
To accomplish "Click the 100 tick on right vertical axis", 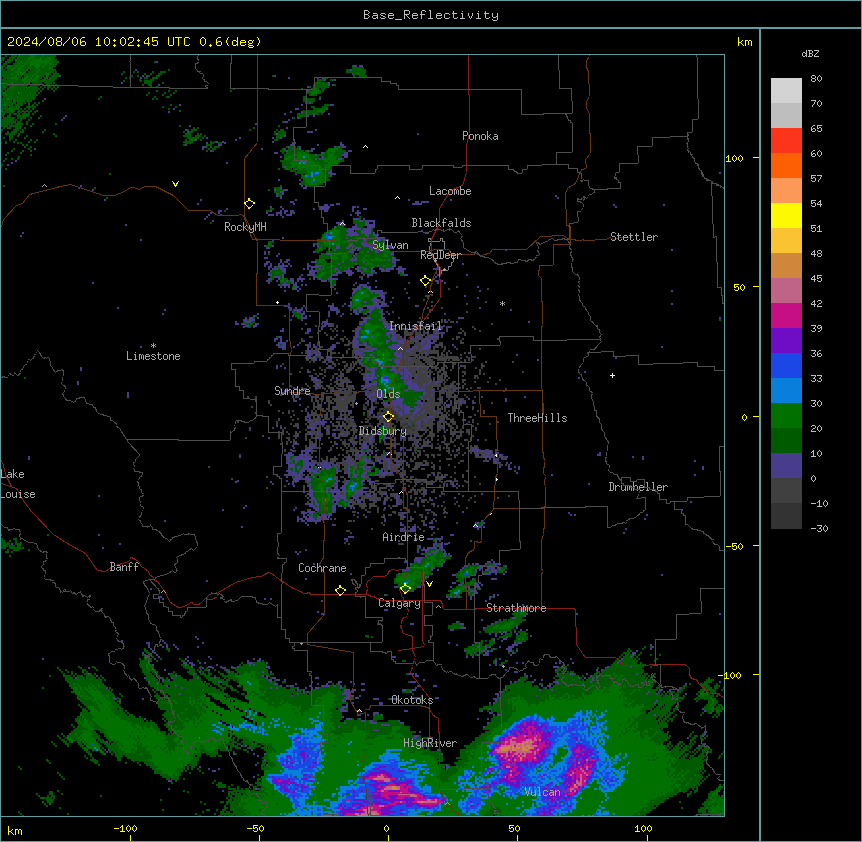I will pyautogui.click(x=734, y=158).
